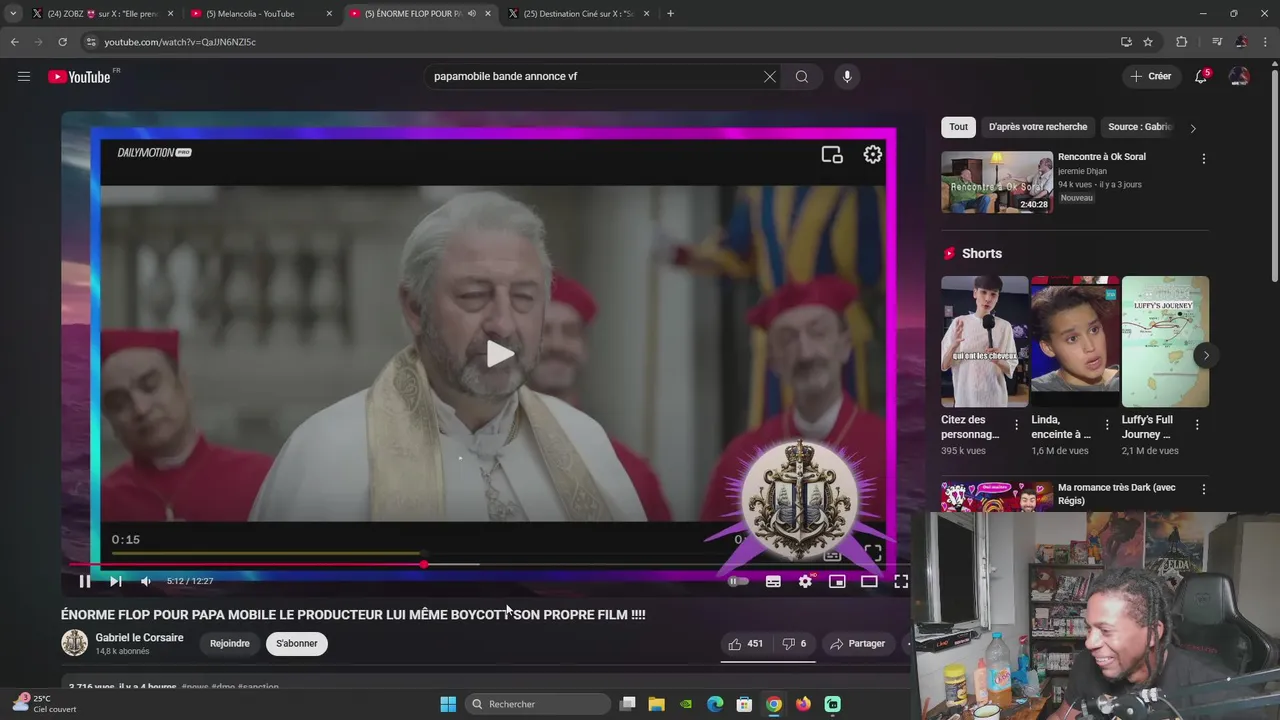Dislike the video with thumbs-down 6
Screen dimensions: 1280x720
tap(794, 644)
